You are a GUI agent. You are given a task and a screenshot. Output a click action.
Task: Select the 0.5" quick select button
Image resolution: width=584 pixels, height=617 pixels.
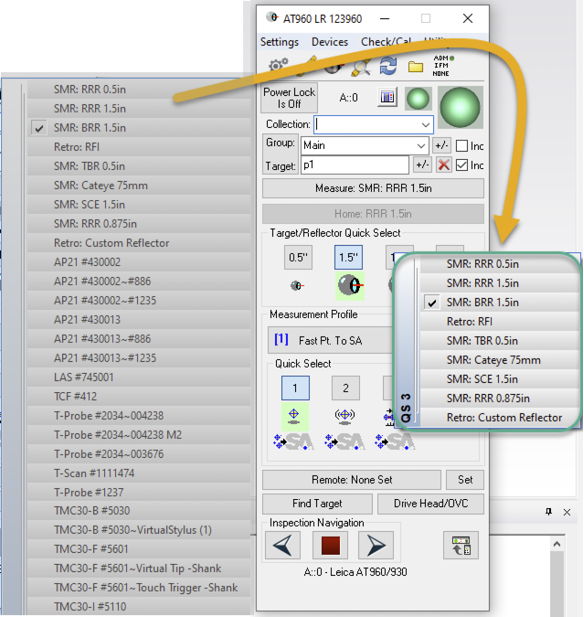click(x=298, y=257)
